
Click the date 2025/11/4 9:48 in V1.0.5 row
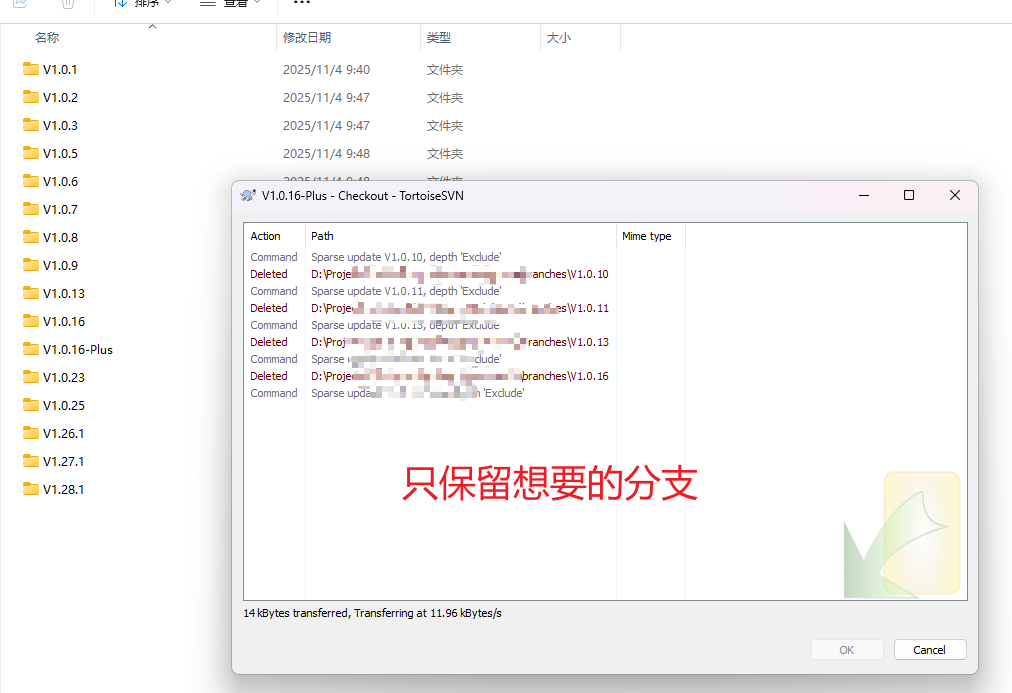(x=327, y=154)
